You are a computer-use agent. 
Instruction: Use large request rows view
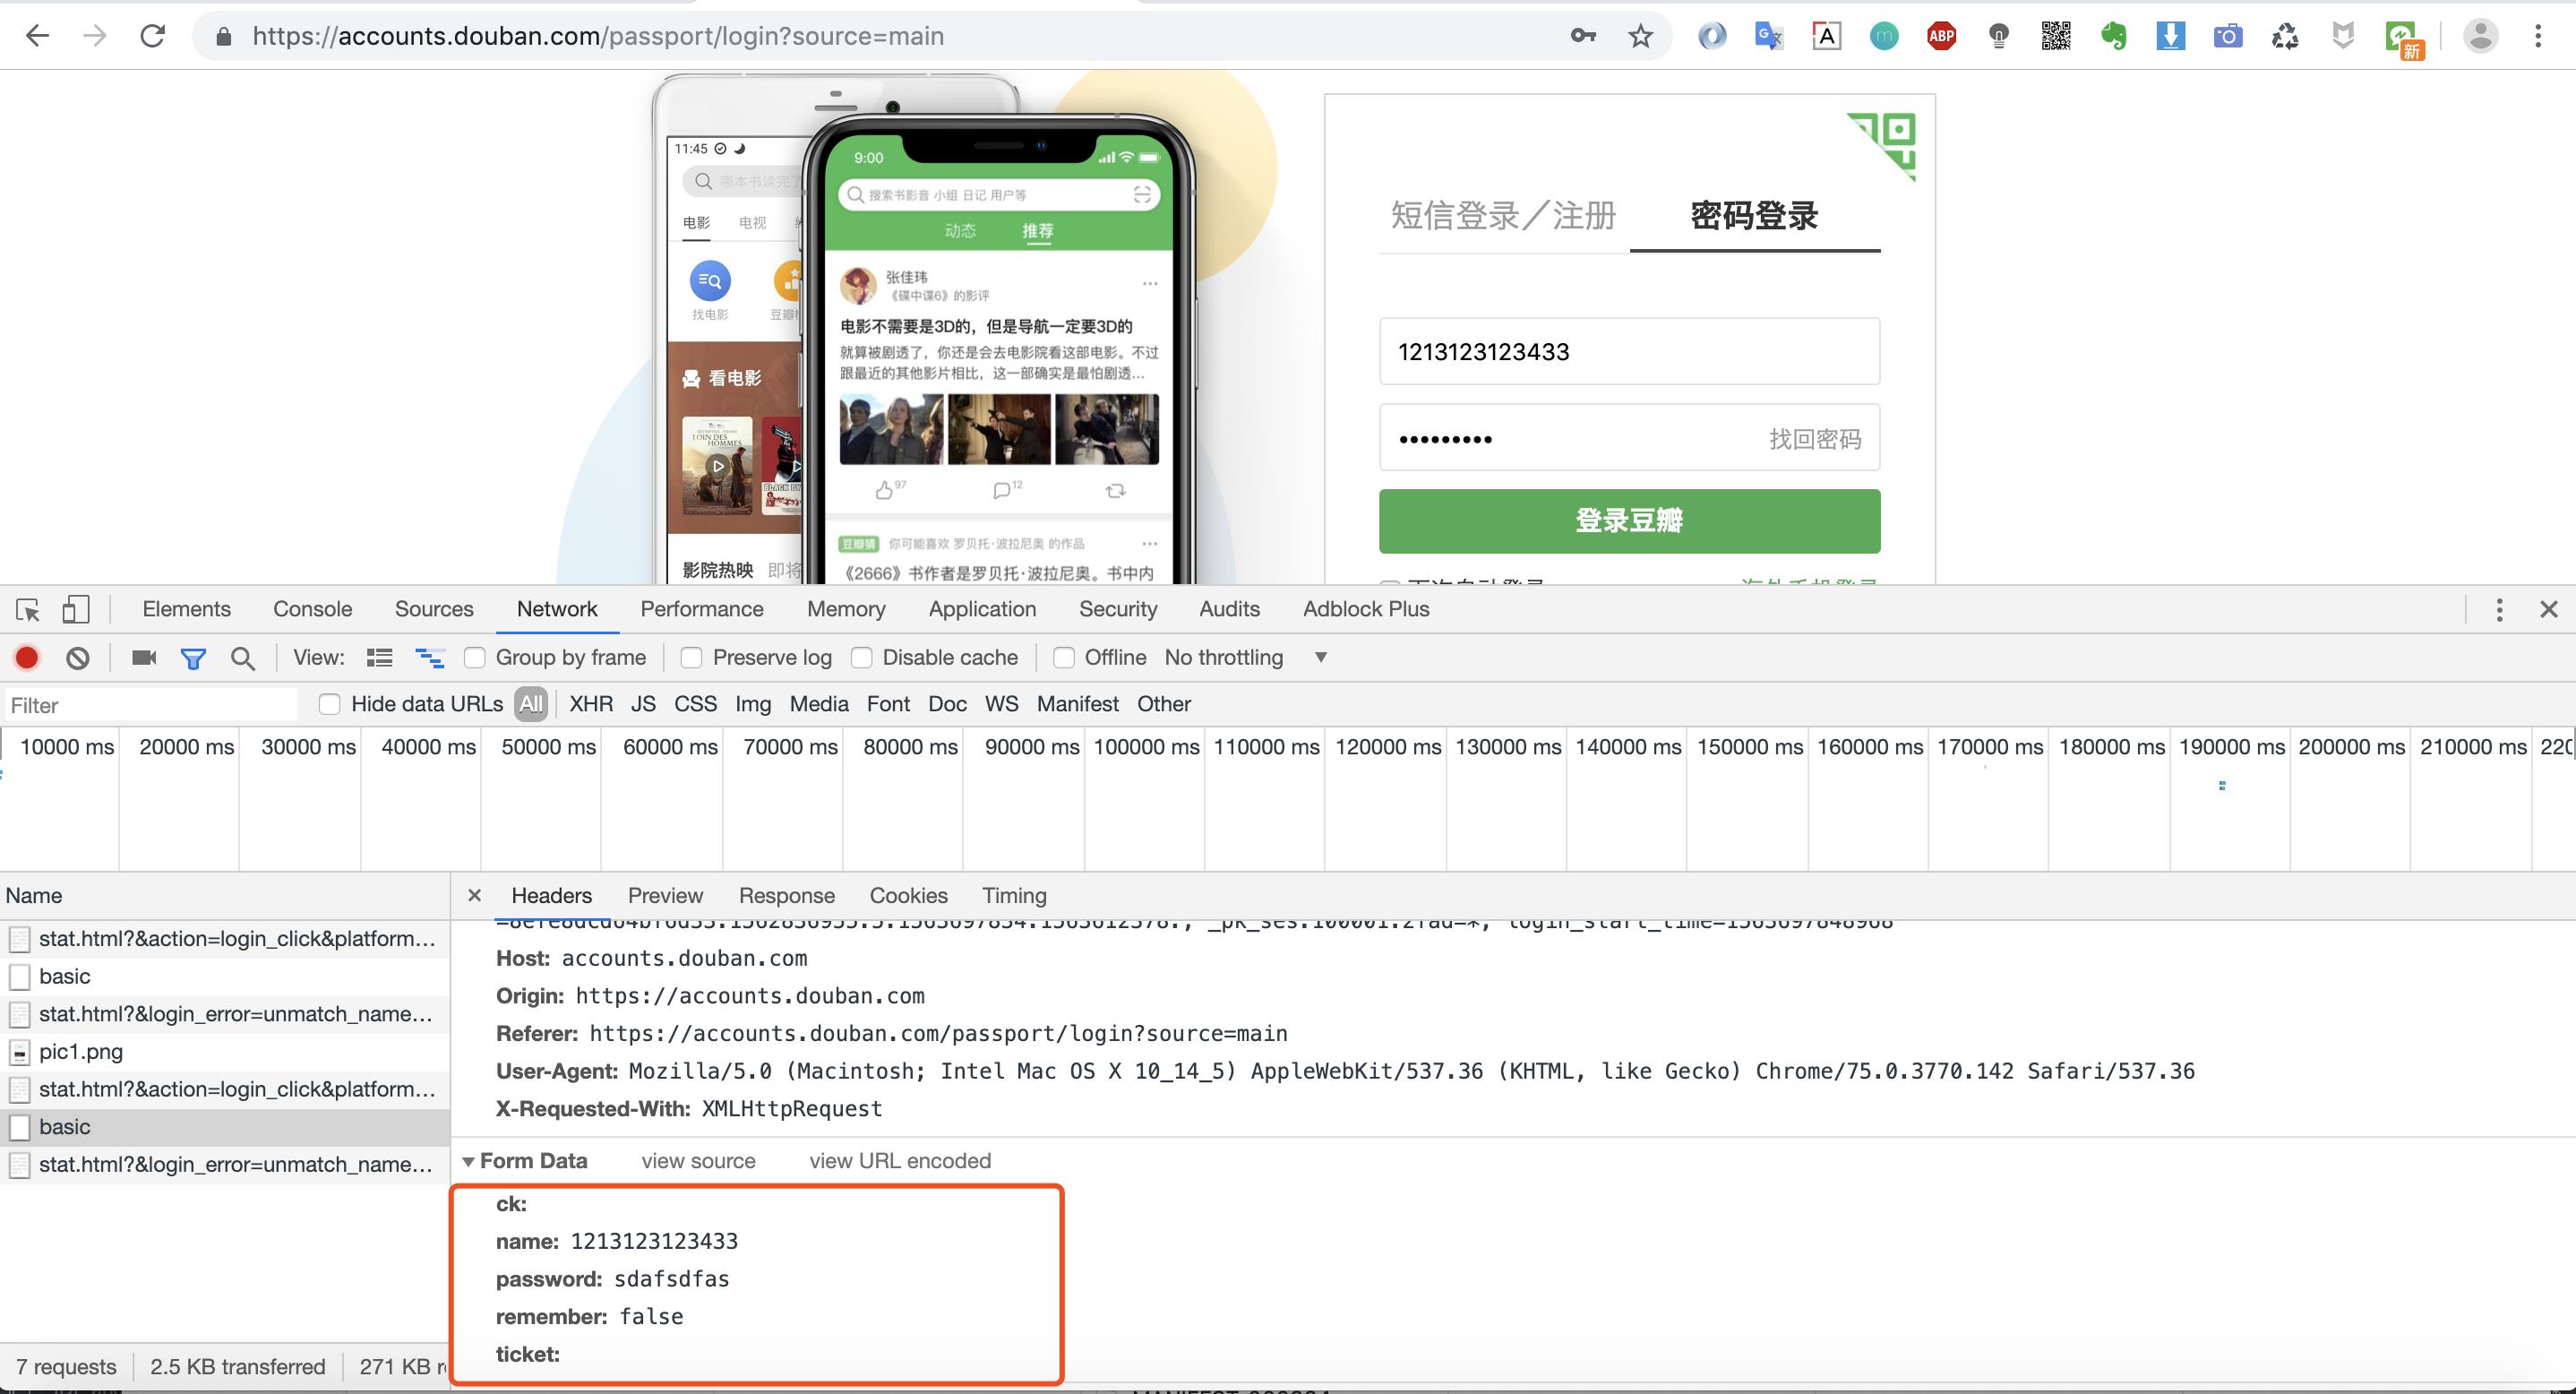point(380,657)
